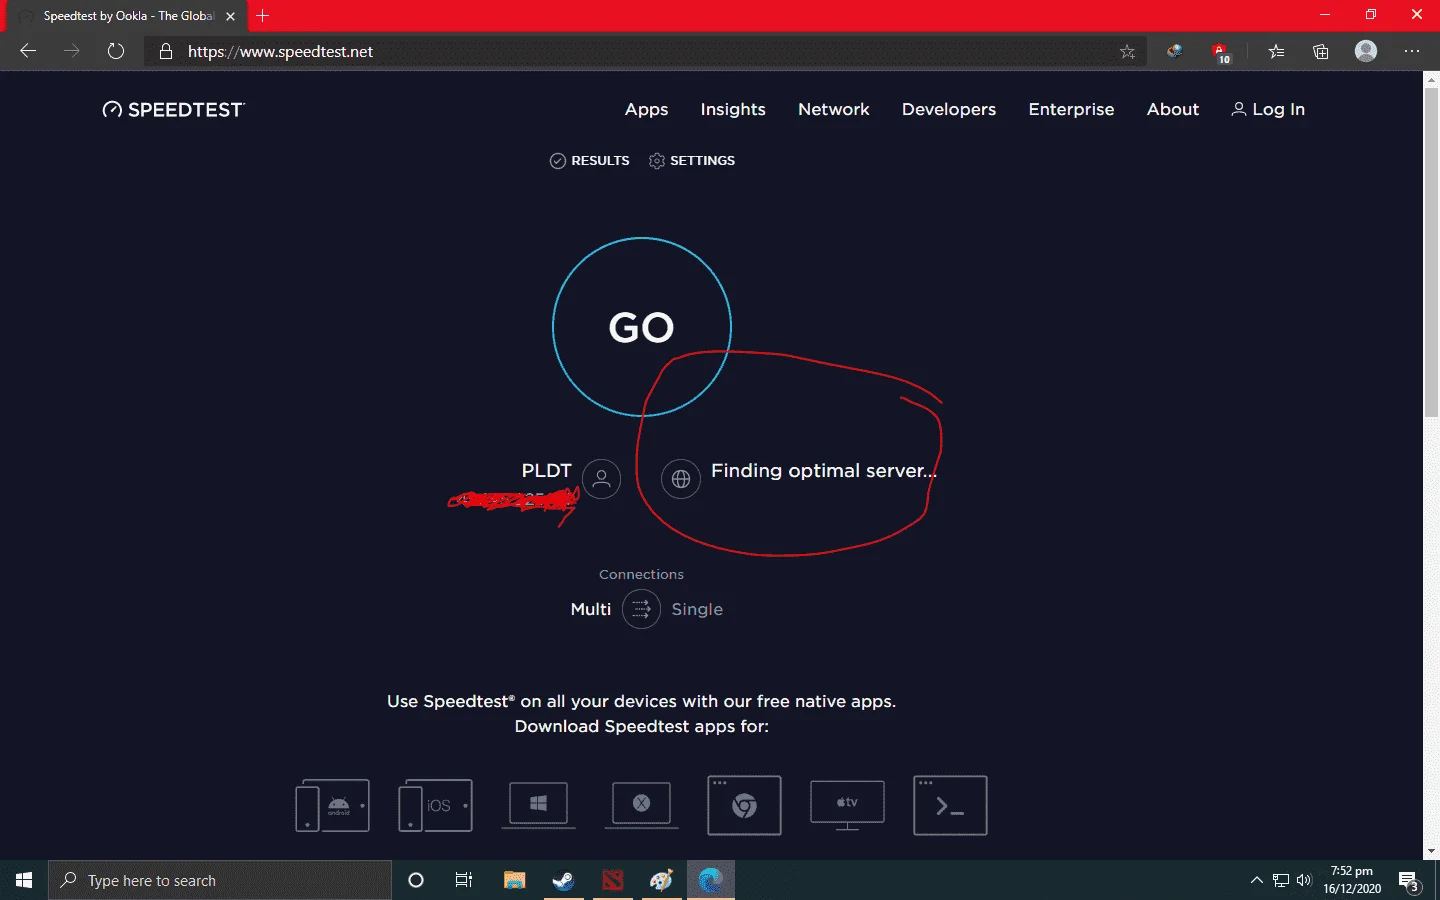Open Dota 2 from the taskbar
The width and height of the screenshot is (1440, 900).
[x=612, y=880]
